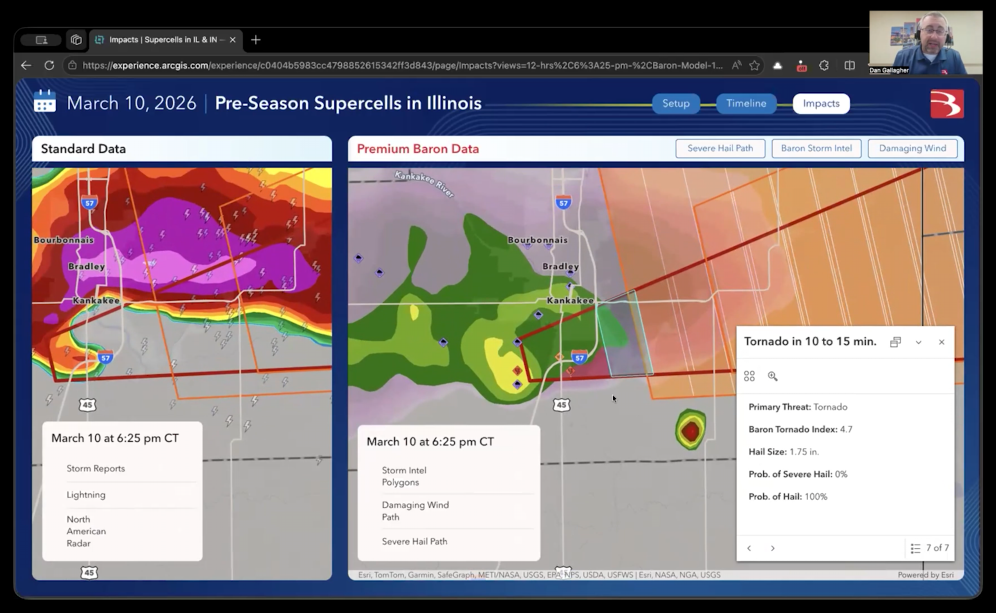Click the red hail core storm cell on map
The image size is (996, 613).
690,431
